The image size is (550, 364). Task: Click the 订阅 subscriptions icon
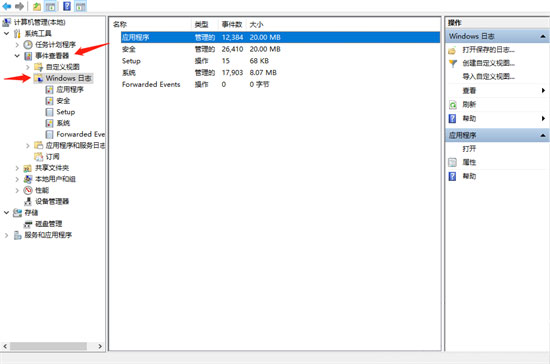tap(39, 156)
